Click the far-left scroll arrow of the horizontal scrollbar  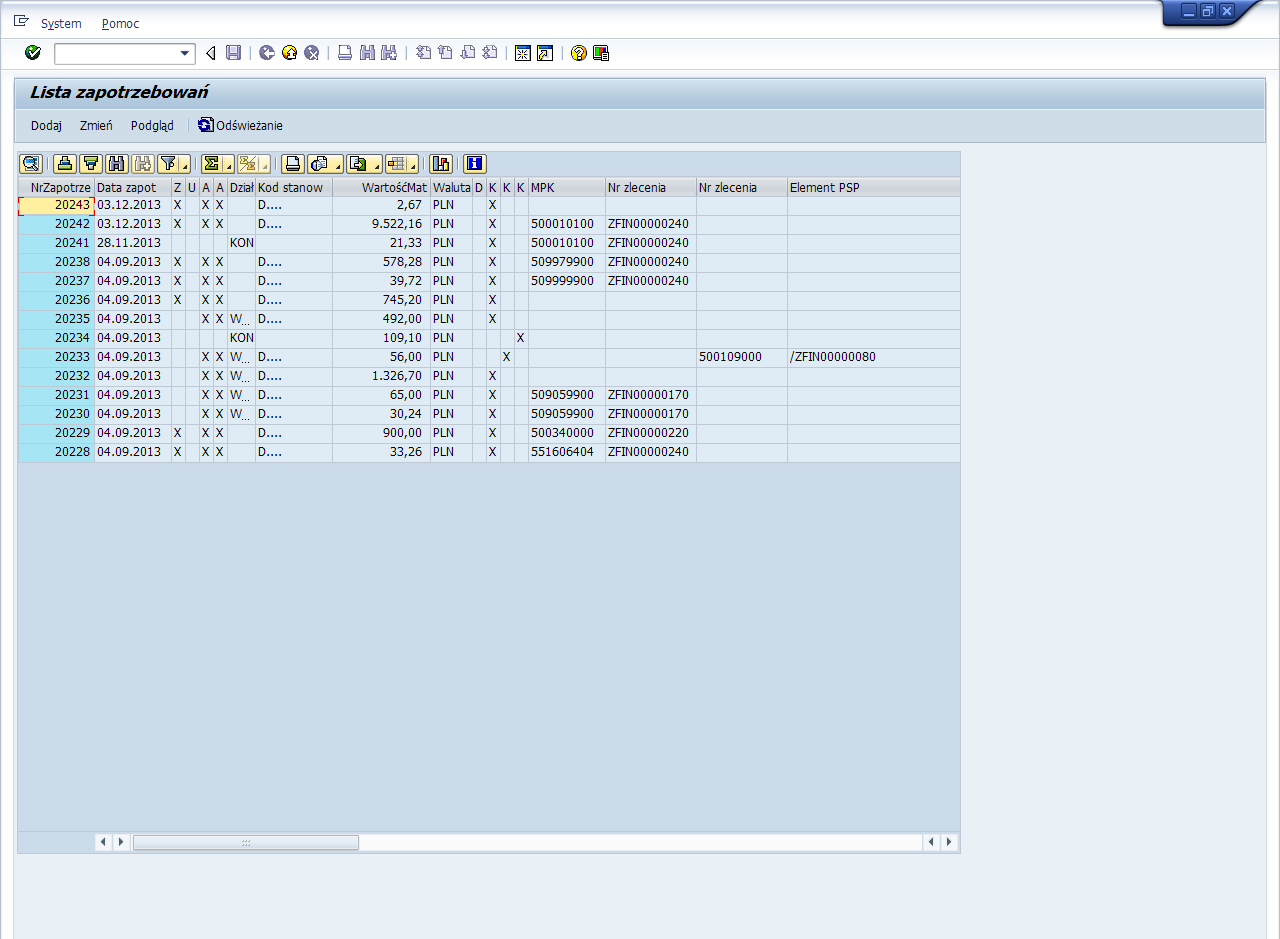[x=104, y=842]
